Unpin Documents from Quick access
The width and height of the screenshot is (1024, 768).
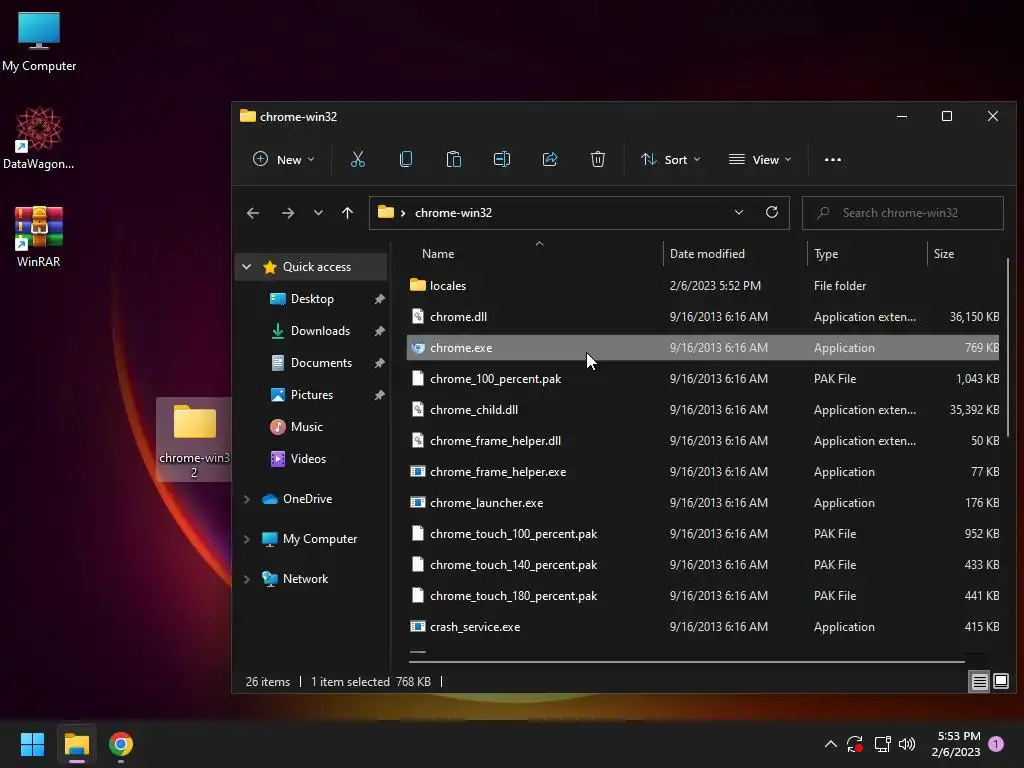[379, 363]
